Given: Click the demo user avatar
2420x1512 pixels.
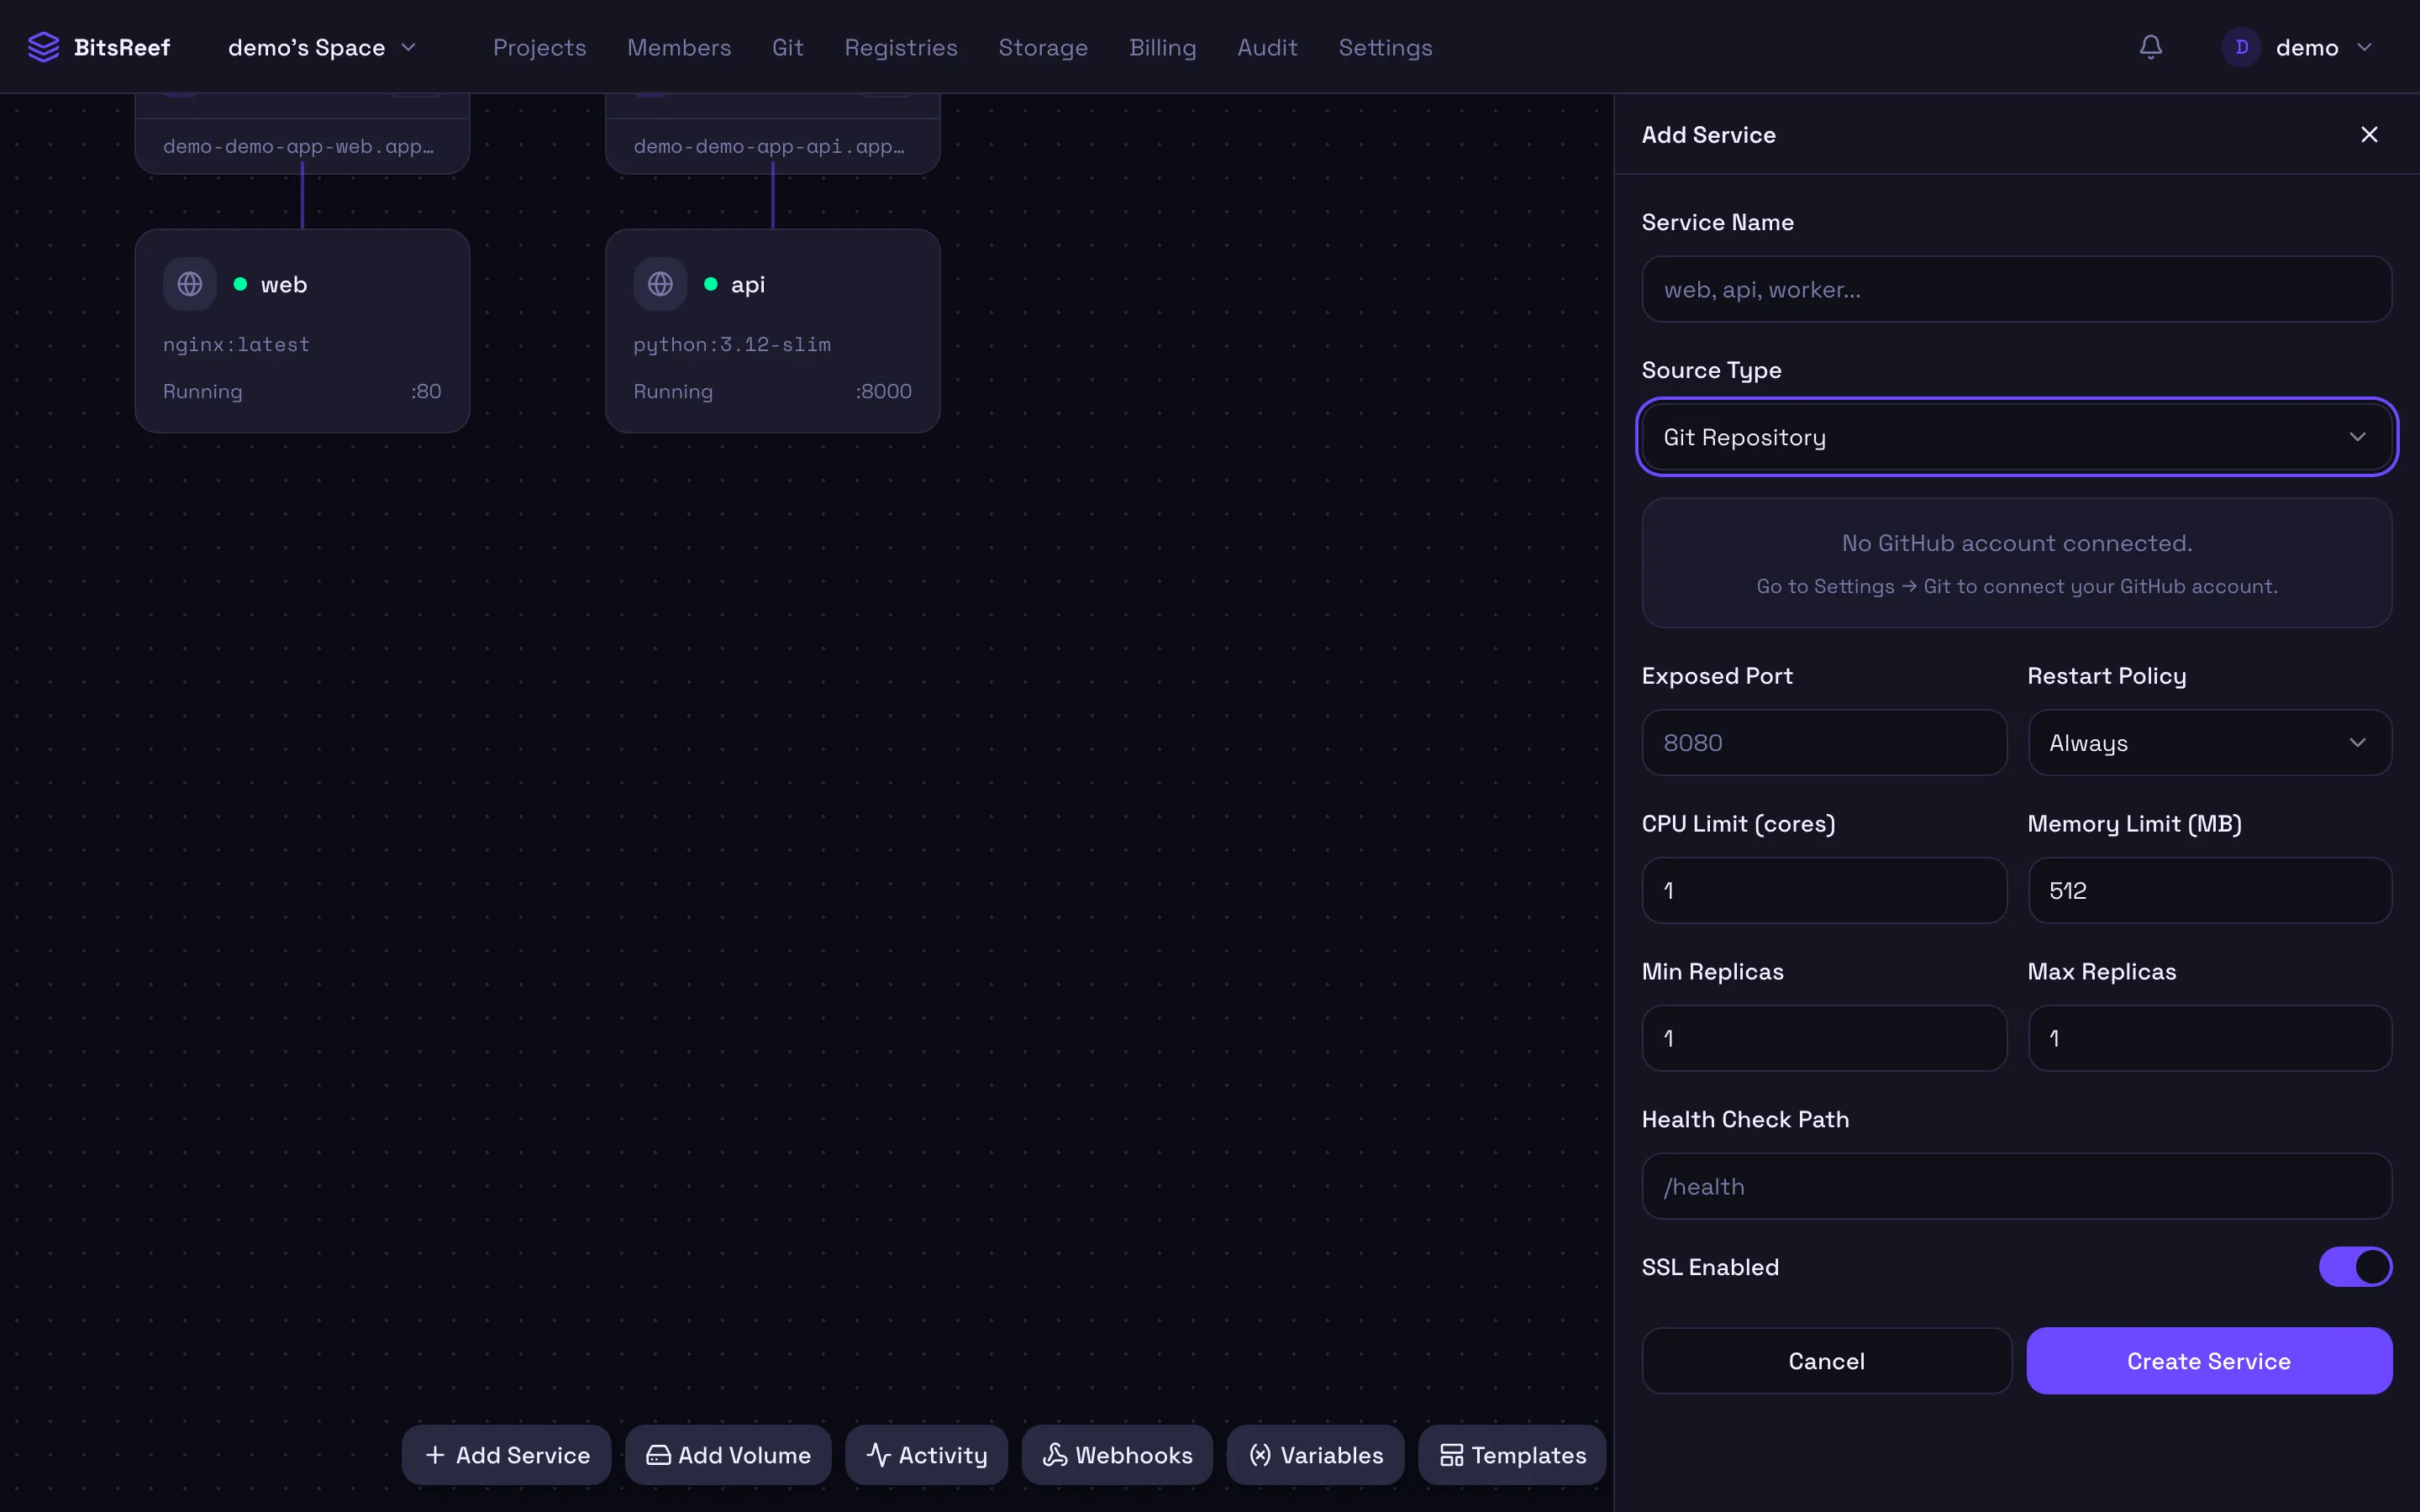Looking at the screenshot, I should (2241, 47).
